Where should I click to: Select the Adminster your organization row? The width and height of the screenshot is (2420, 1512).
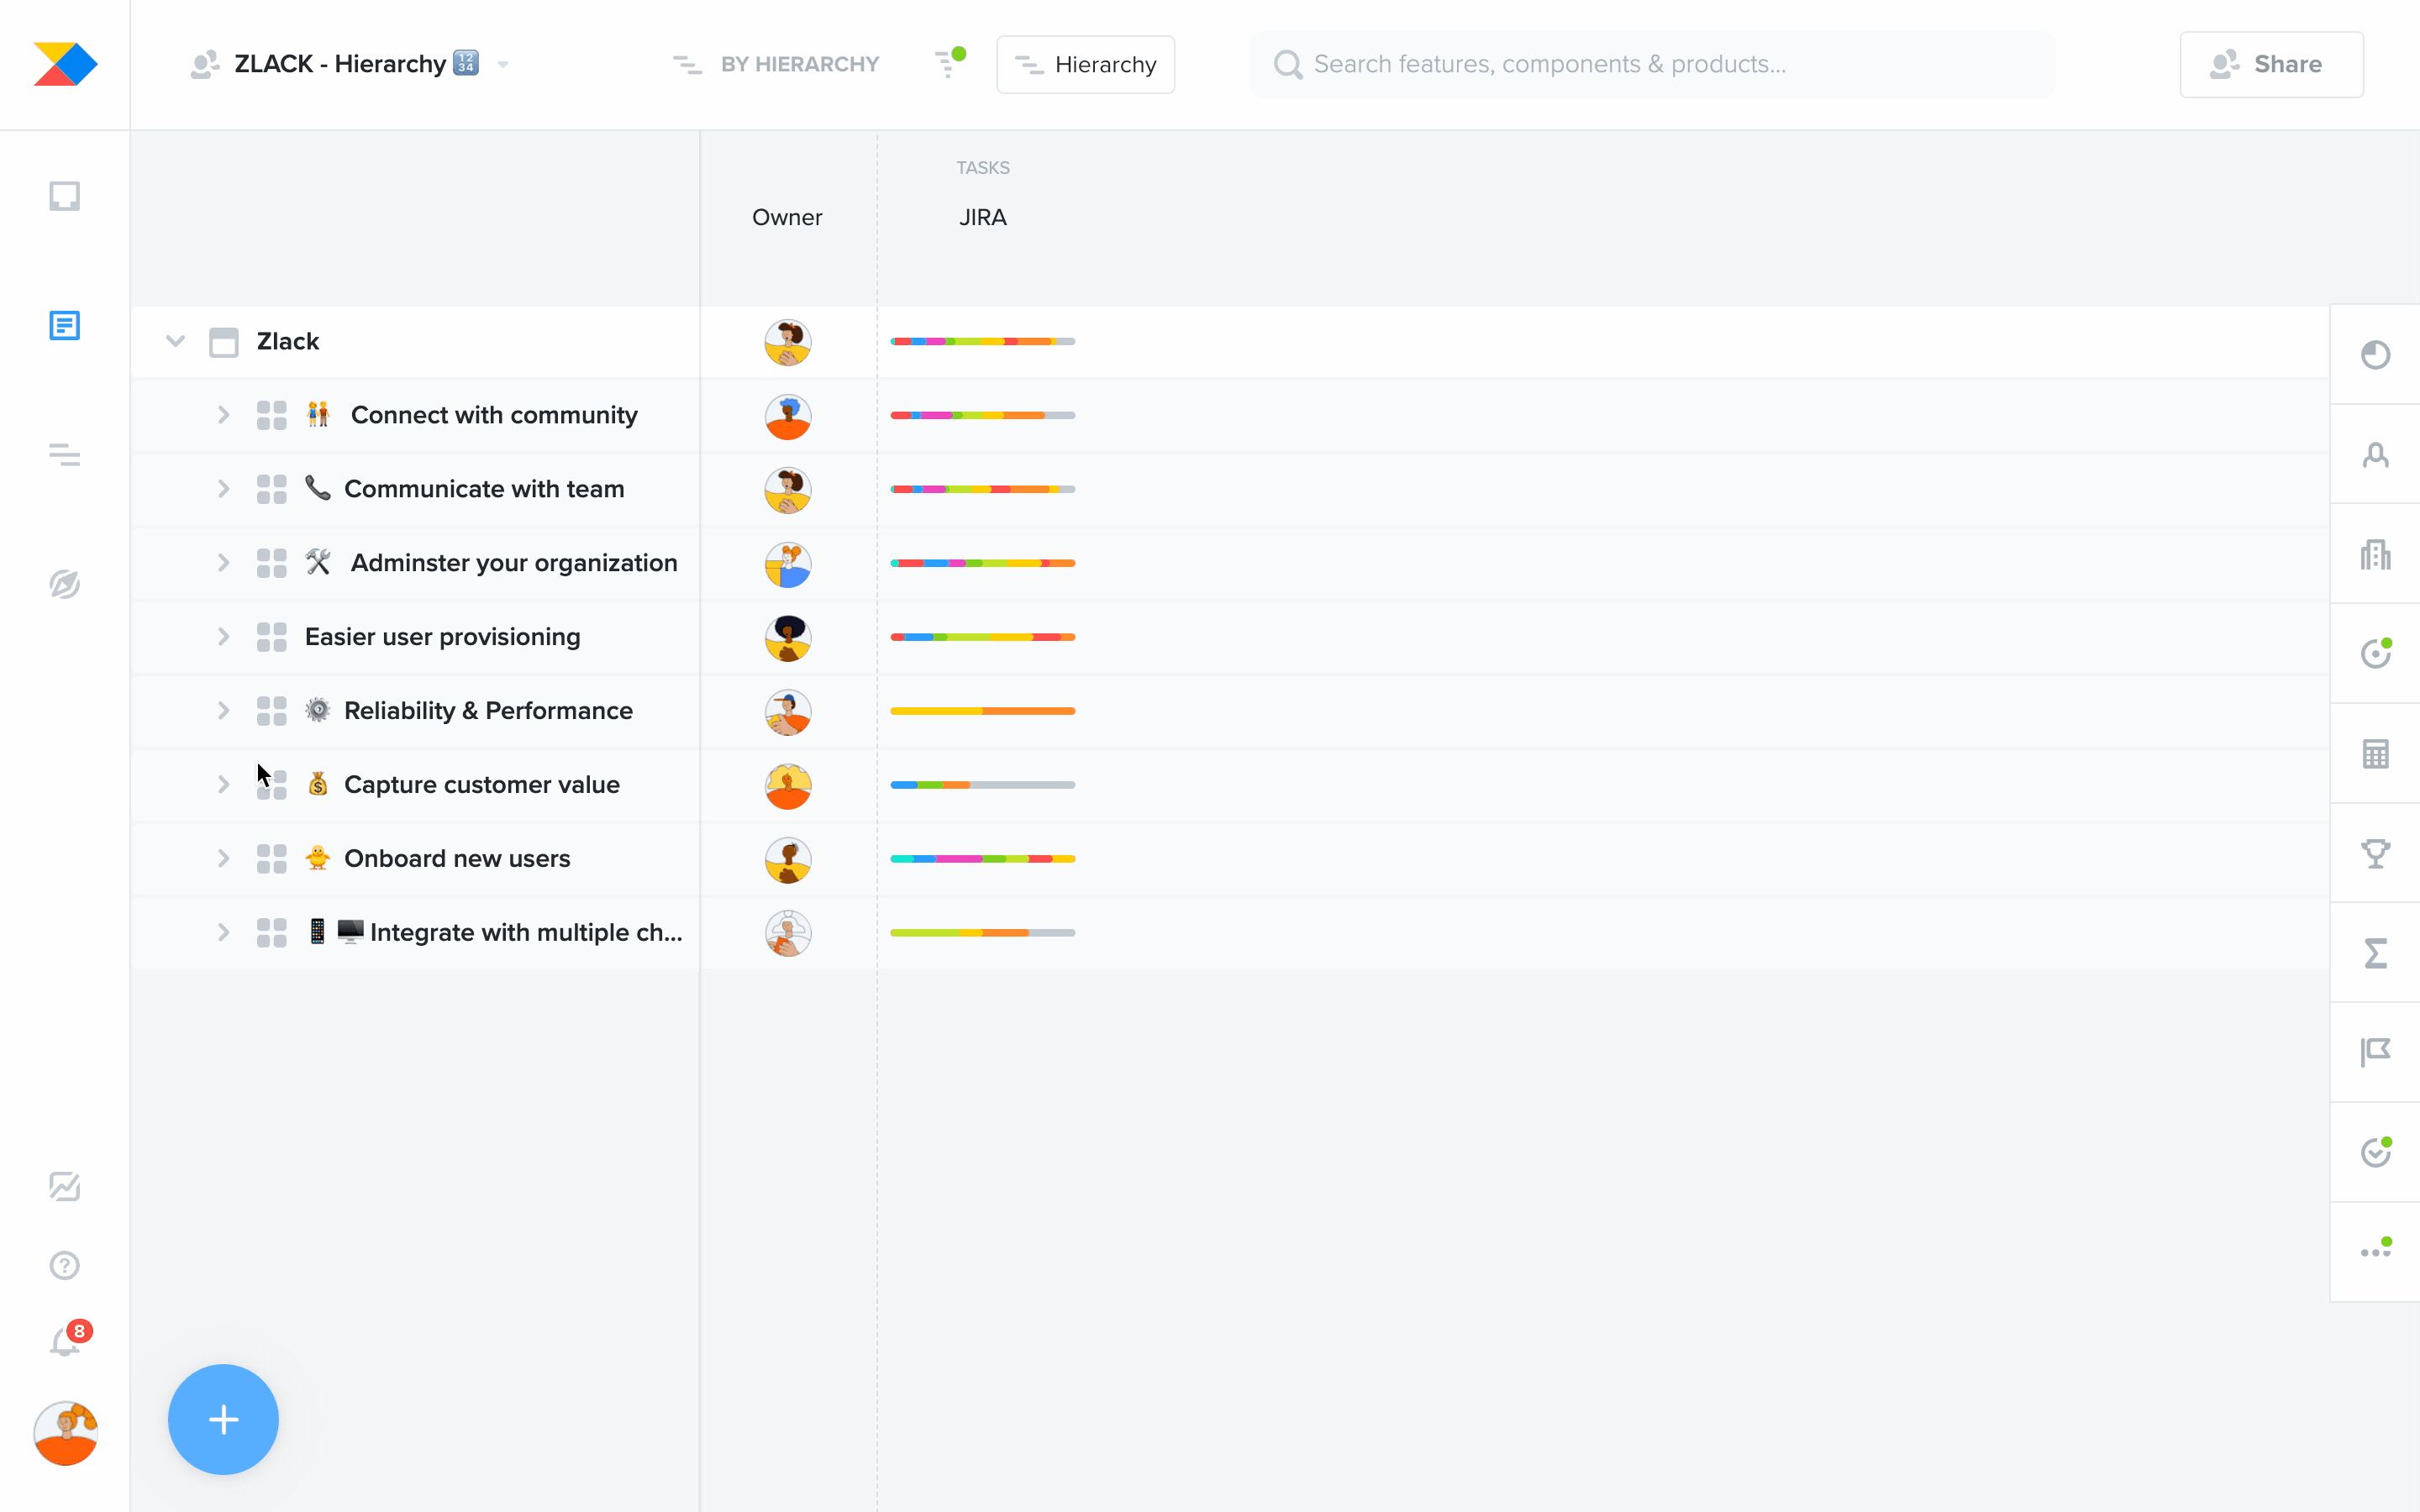pos(1230,563)
